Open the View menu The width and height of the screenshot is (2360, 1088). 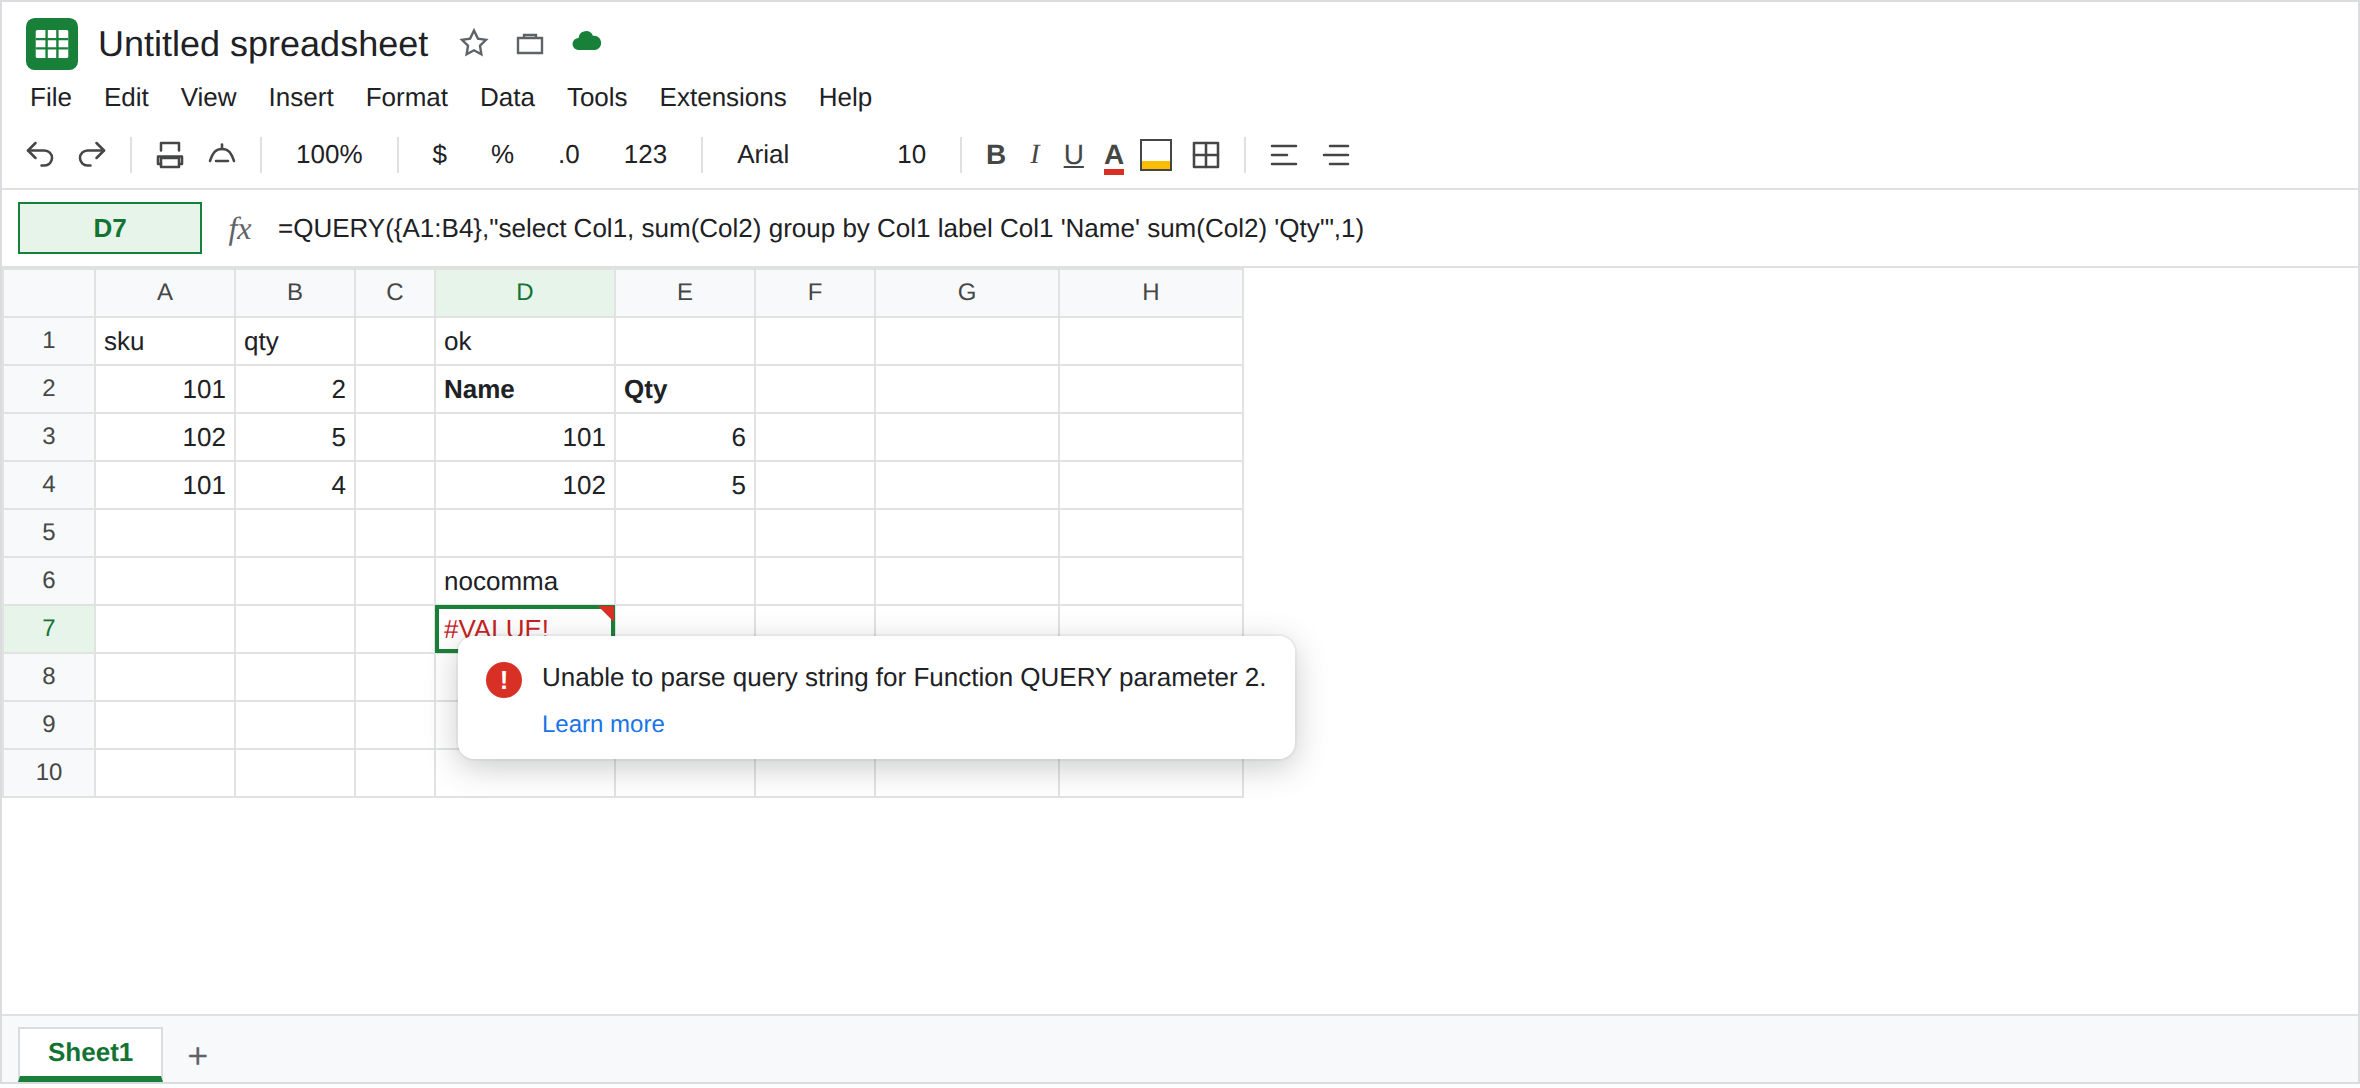click(x=208, y=98)
